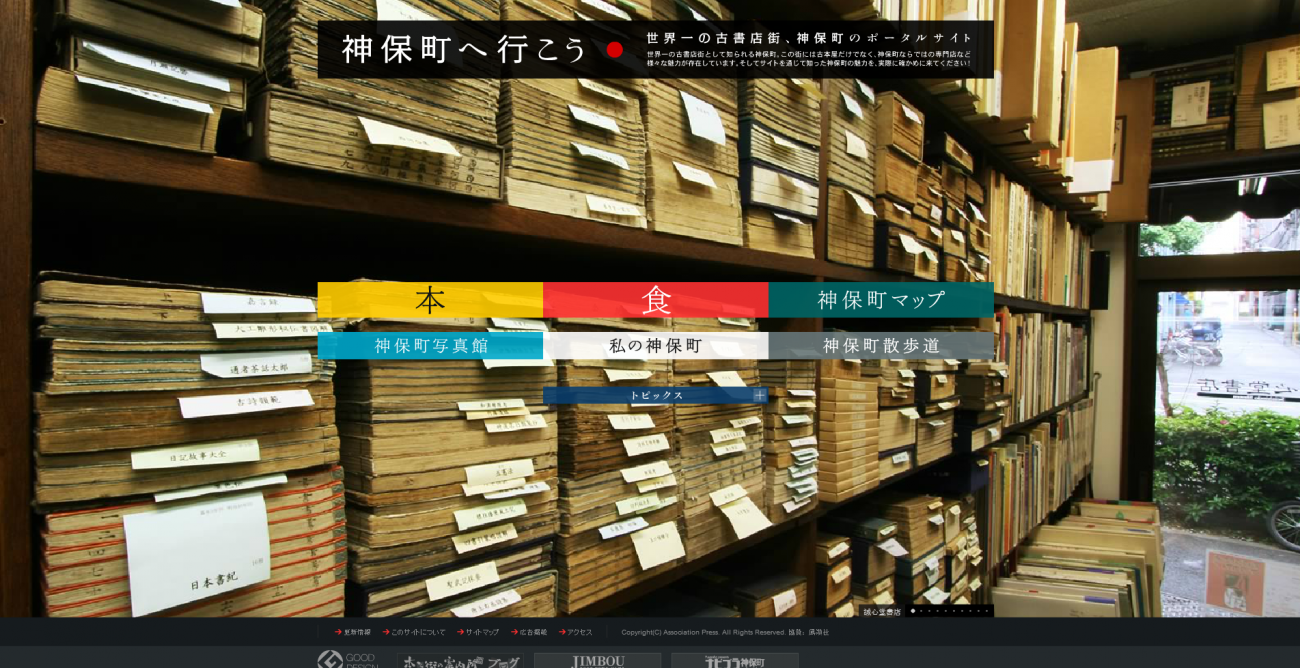Open the サイトマップ footer link
This screenshot has height=668, width=1300.
coord(481,632)
